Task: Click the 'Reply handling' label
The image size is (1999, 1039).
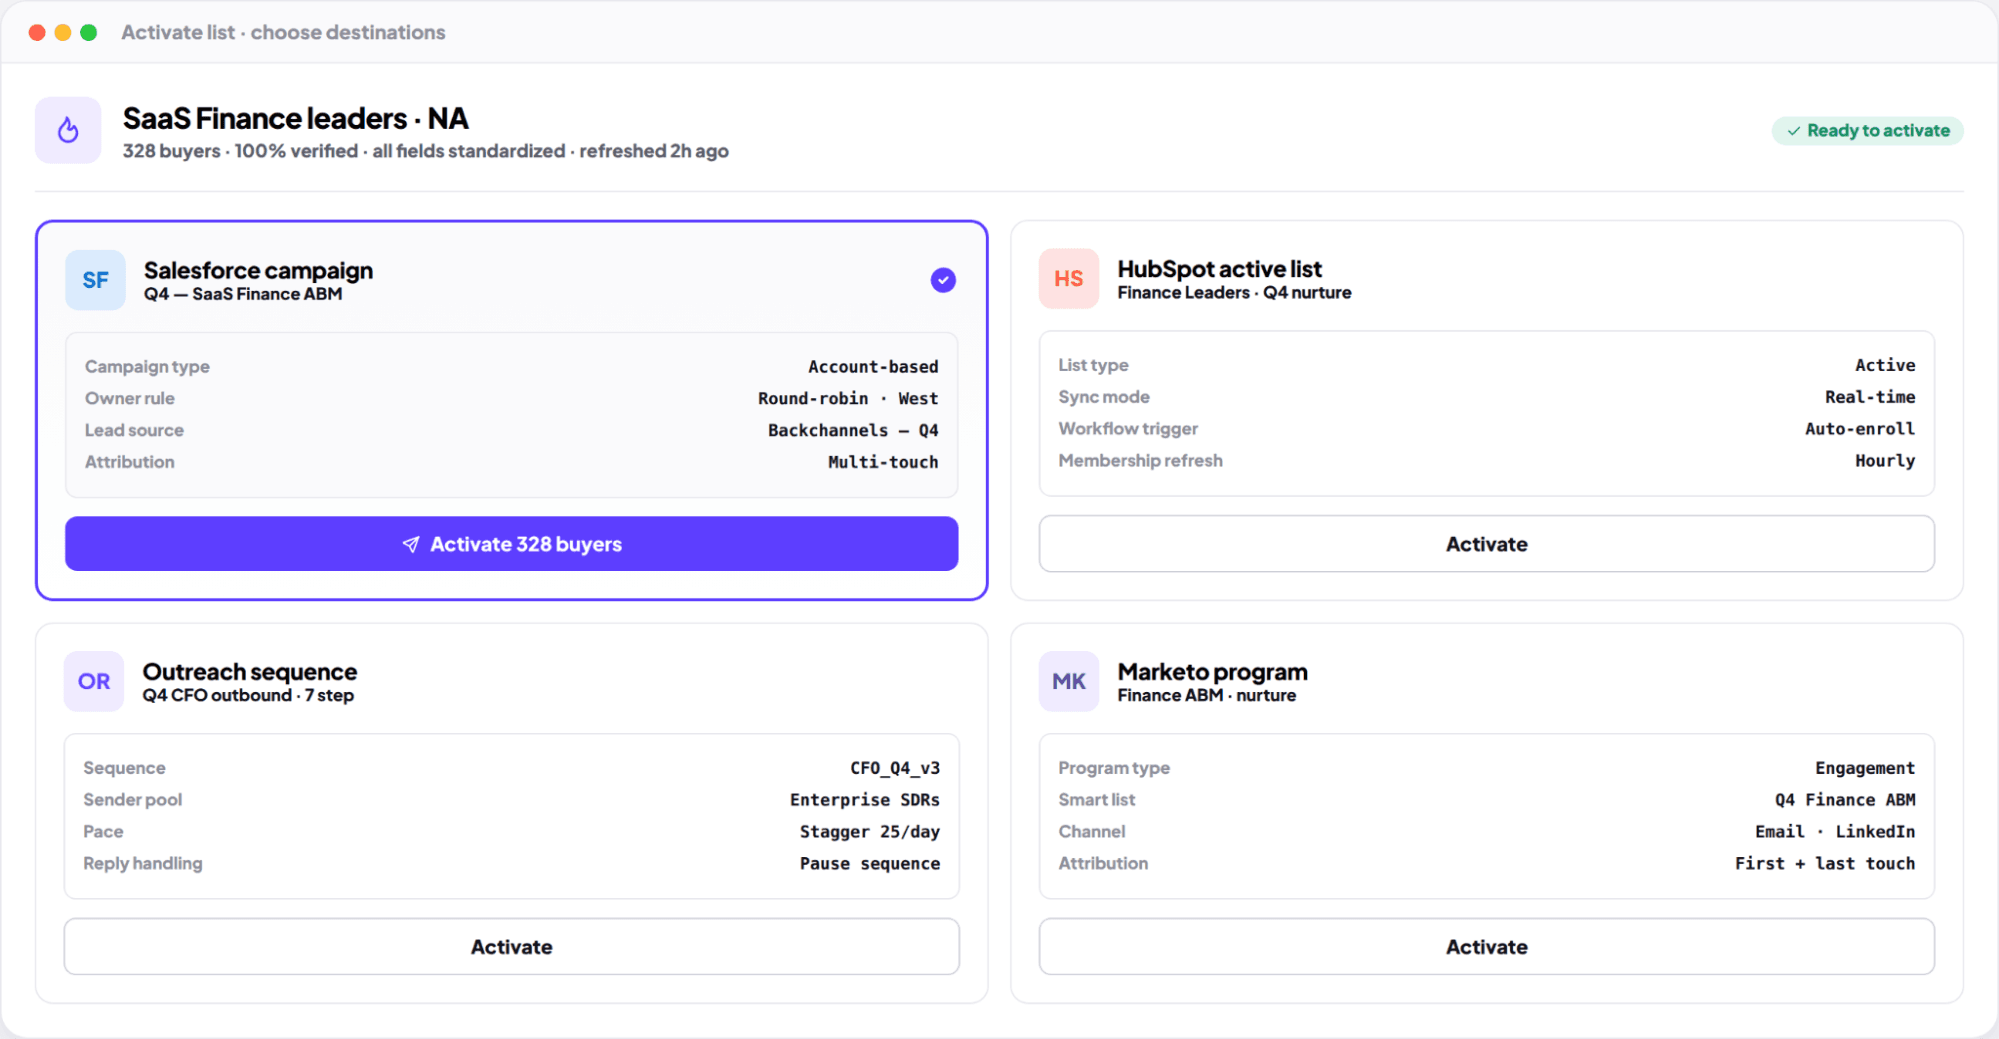Action: tap(142, 863)
